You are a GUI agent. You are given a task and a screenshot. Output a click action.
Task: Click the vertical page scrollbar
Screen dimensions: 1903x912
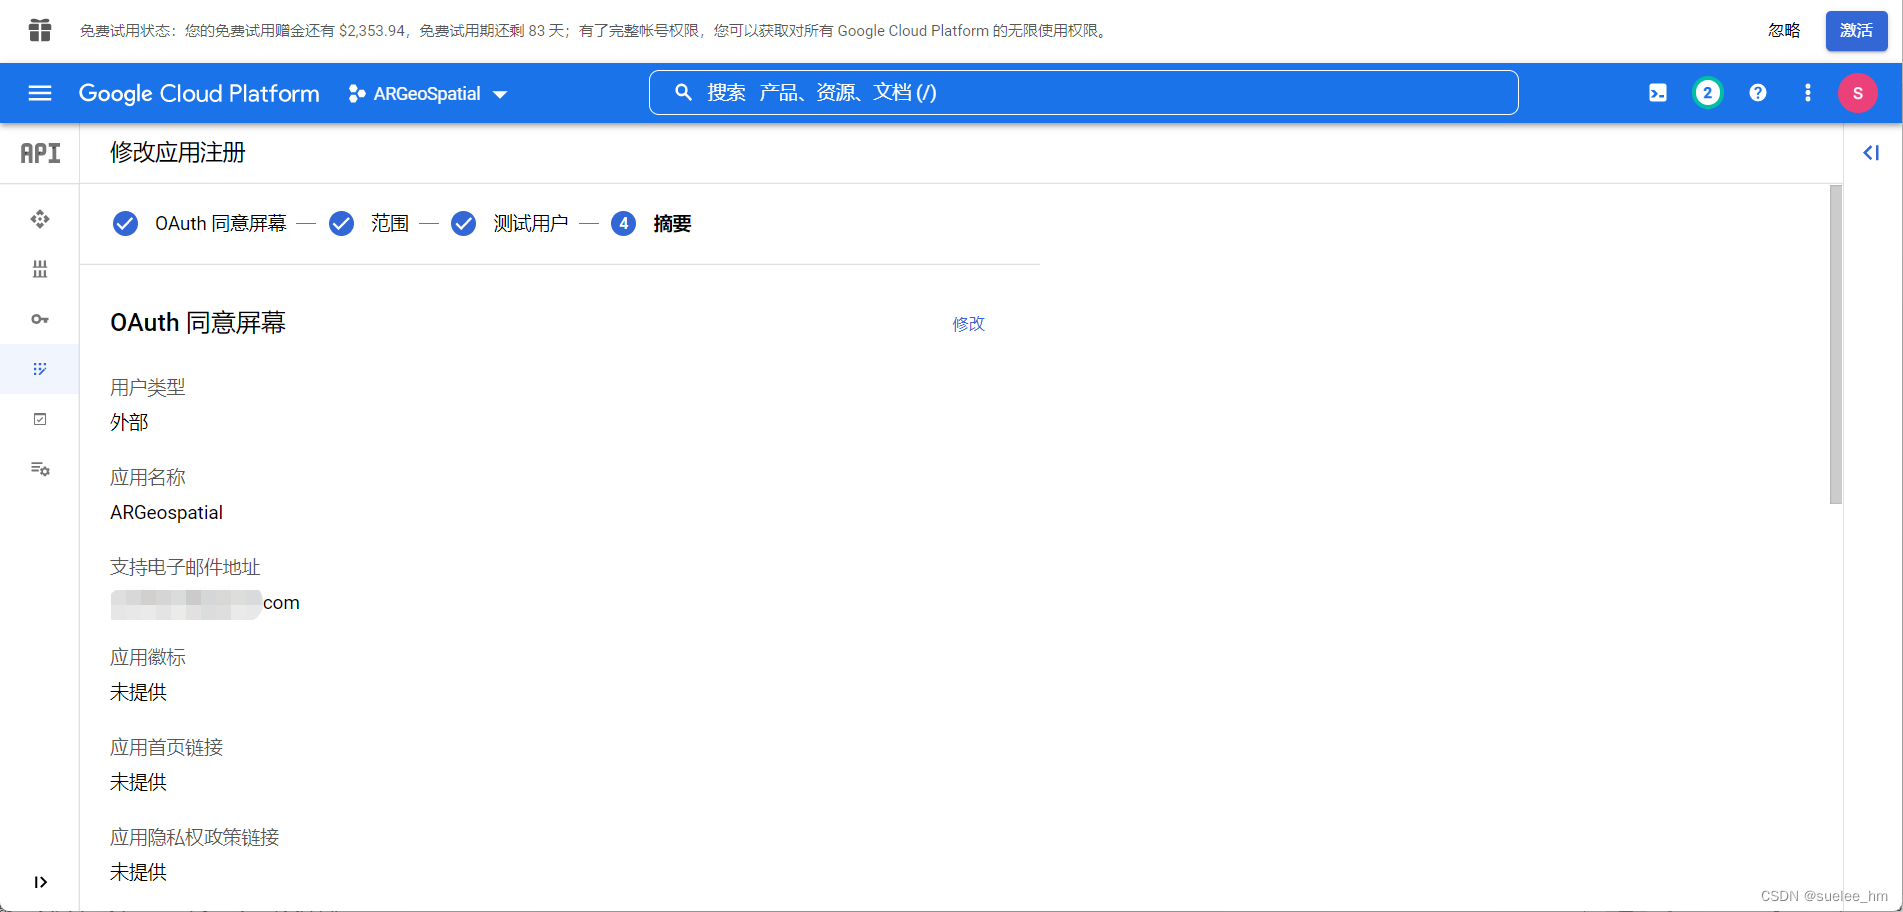(x=1835, y=344)
